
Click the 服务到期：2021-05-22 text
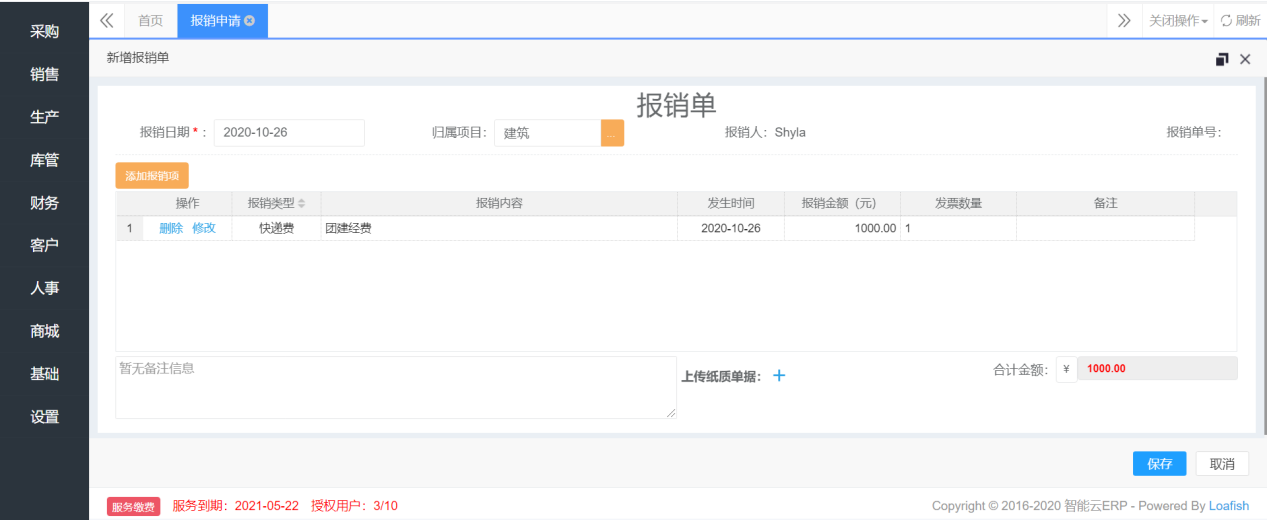pos(236,506)
